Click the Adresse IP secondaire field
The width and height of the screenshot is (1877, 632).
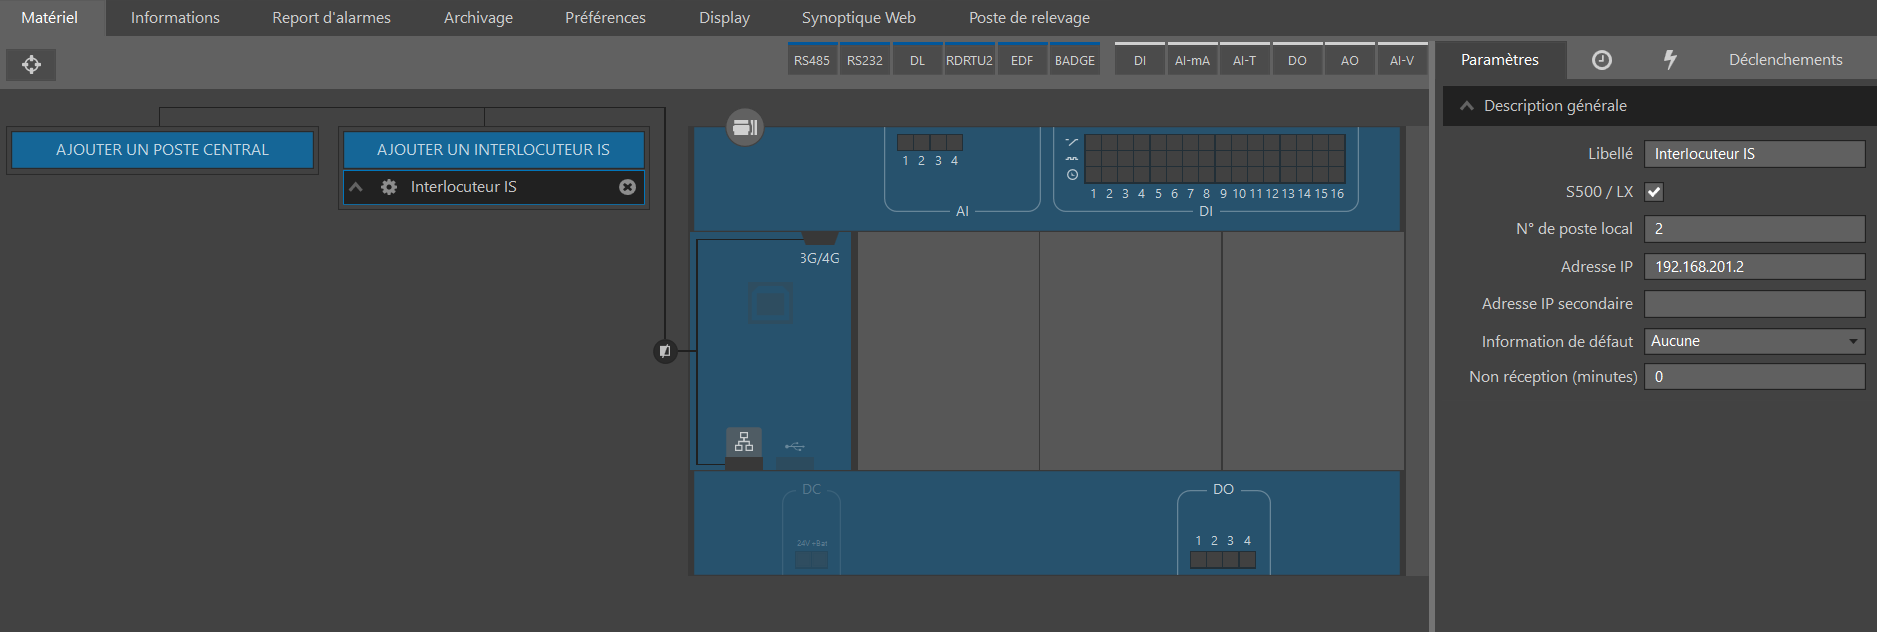(x=1754, y=304)
